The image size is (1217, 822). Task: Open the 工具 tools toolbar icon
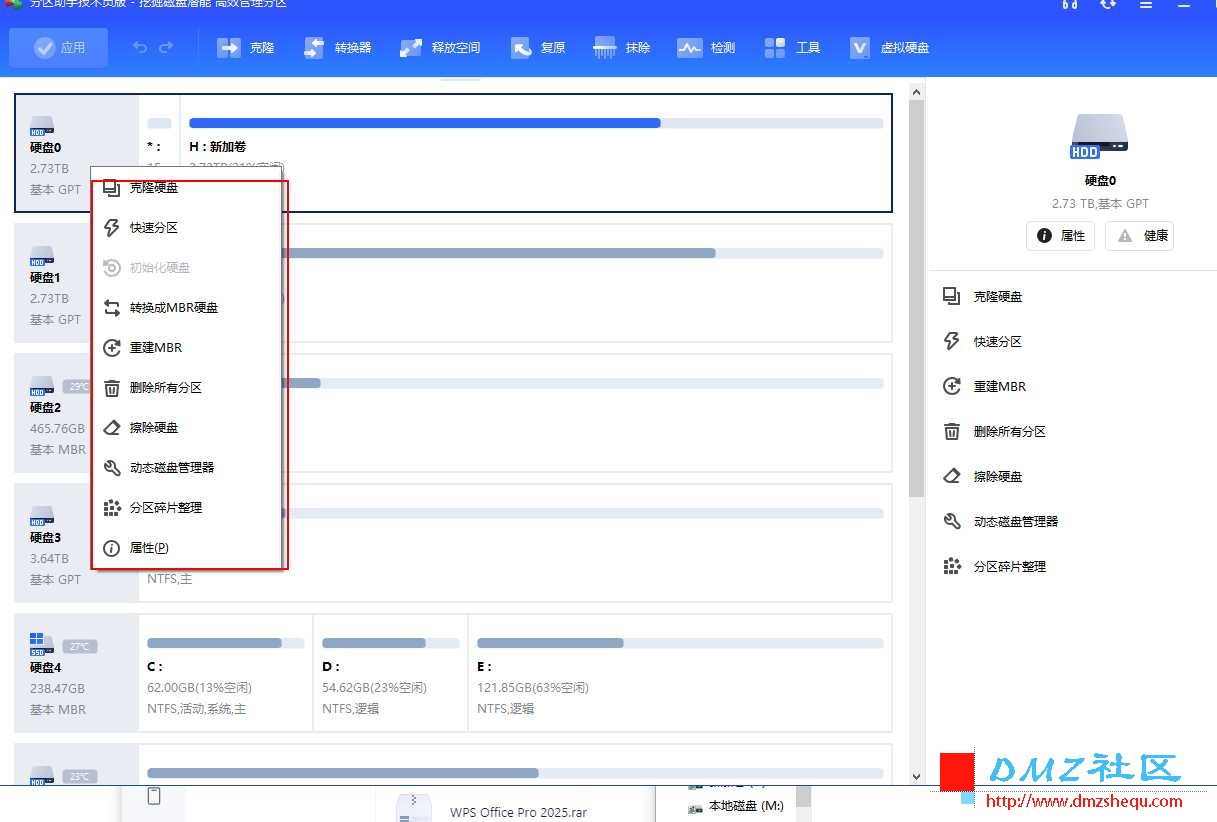tap(792, 47)
